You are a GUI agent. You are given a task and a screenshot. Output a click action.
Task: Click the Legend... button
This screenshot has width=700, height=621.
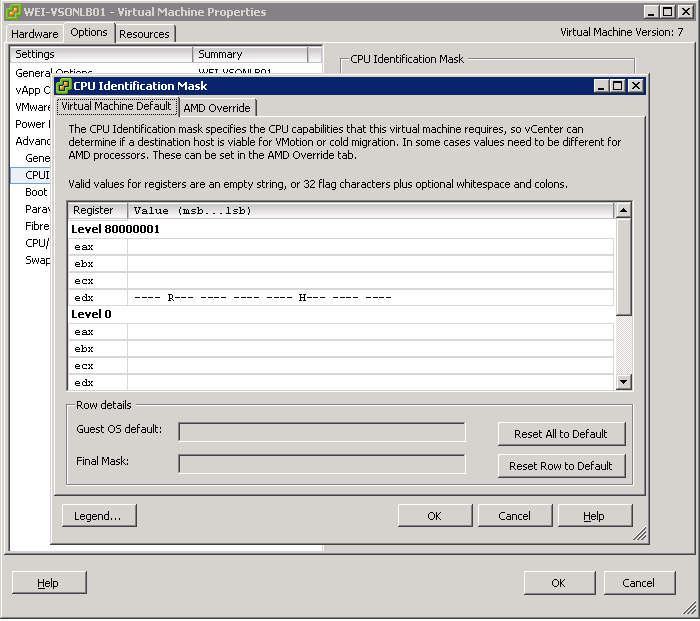pos(99,516)
